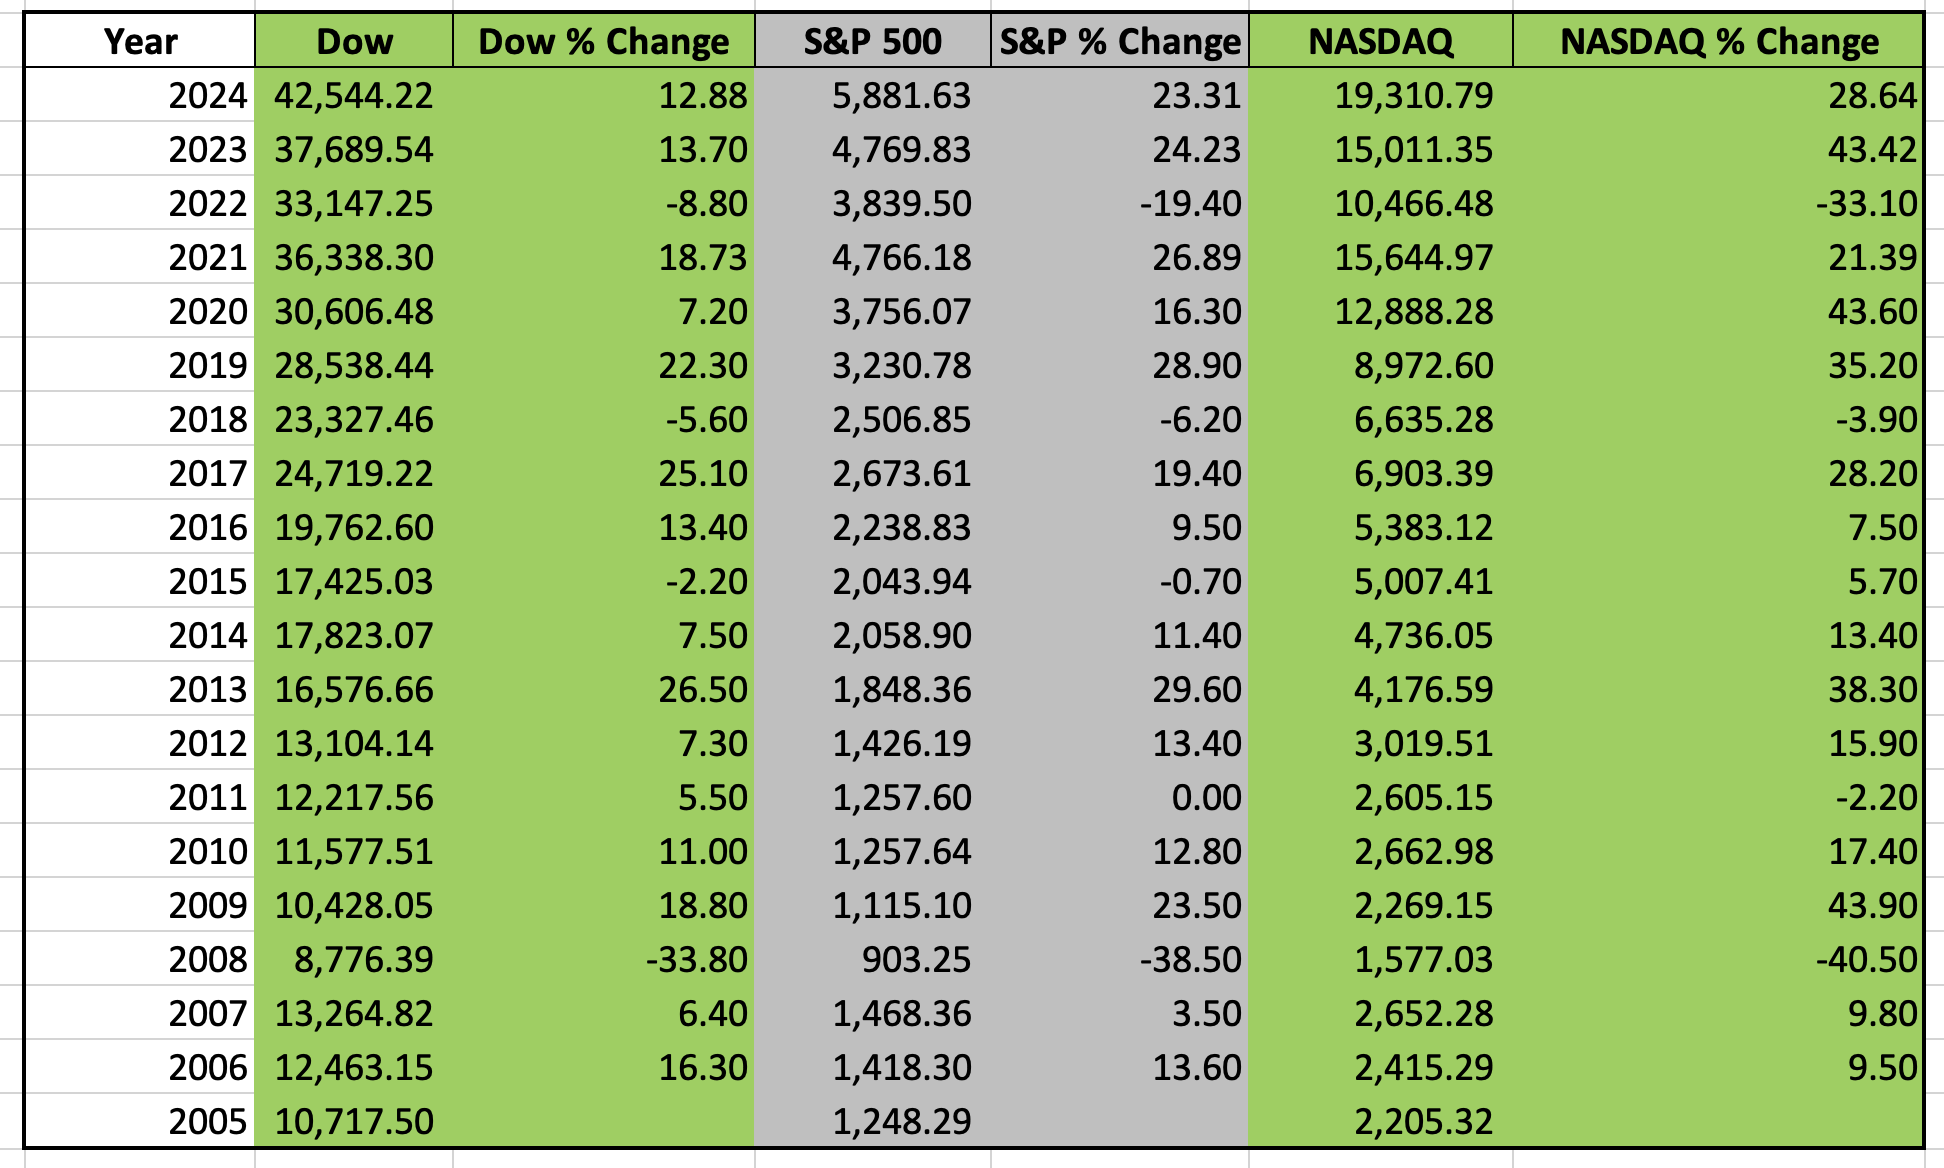Click the Dow header cell

[x=354, y=41]
